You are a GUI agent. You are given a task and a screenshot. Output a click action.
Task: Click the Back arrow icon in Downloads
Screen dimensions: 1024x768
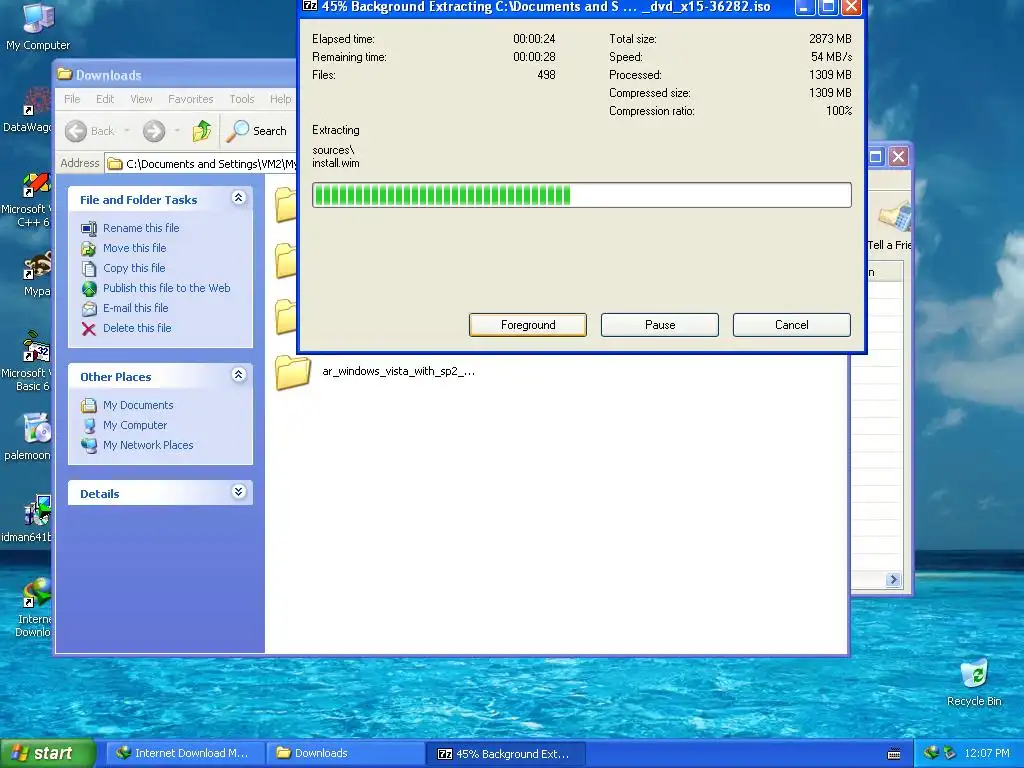pos(76,131)
